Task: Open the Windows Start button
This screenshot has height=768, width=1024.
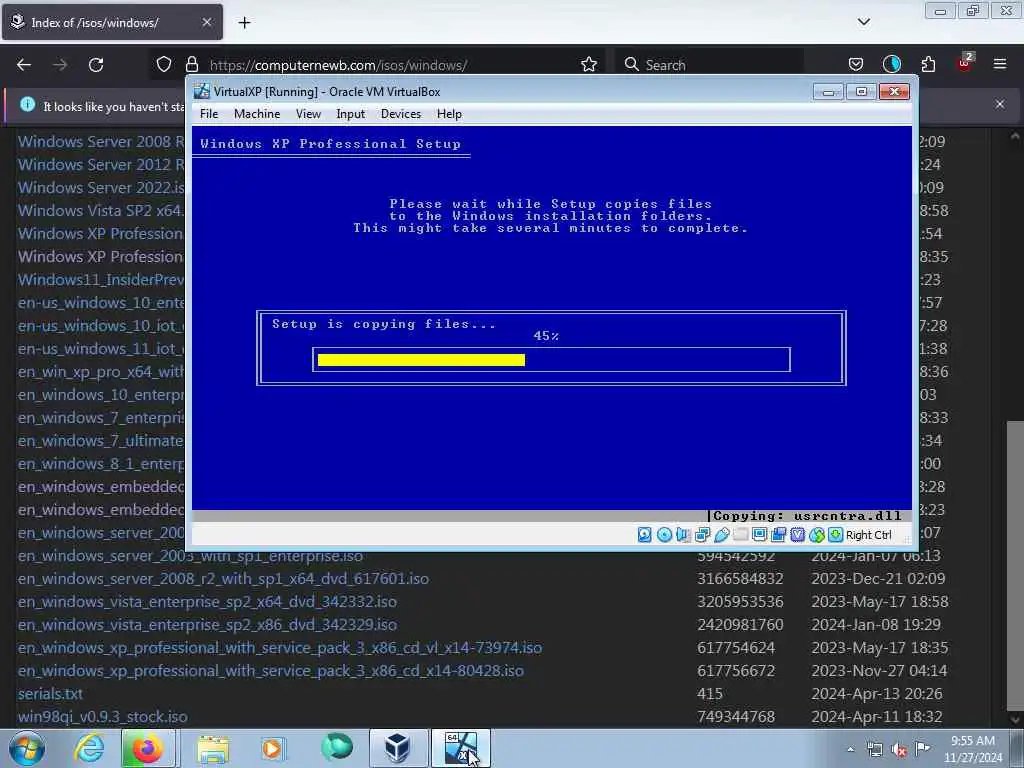Action: click(27, 748)
